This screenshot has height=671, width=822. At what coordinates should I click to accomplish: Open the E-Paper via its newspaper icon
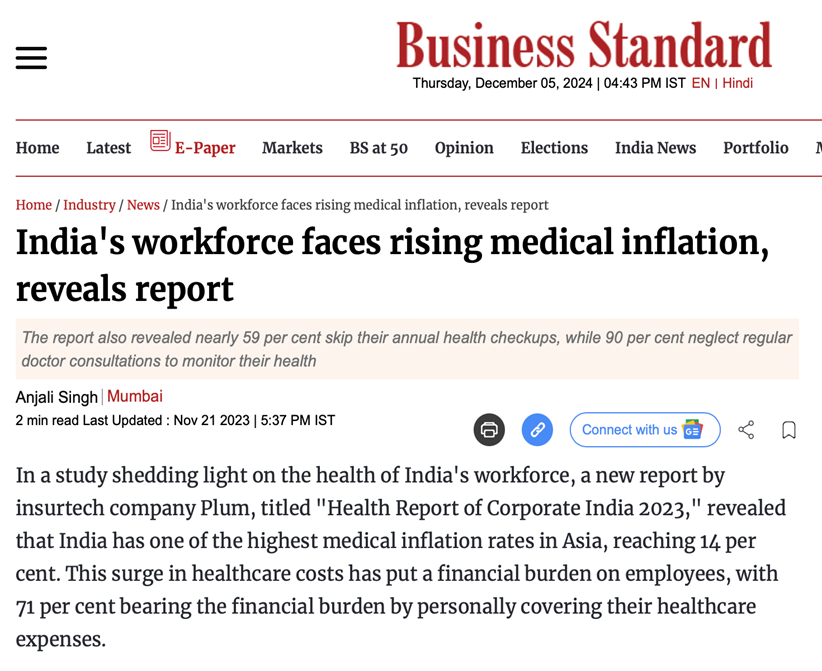click(x=160, y=142)
